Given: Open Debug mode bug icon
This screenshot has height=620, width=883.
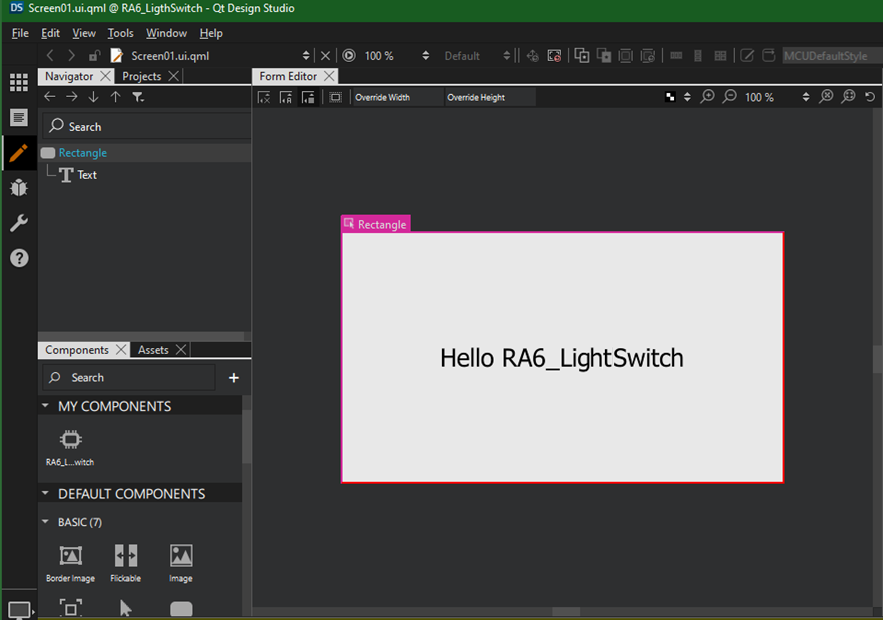Looking at the screenshot, I should coord(18,187).
